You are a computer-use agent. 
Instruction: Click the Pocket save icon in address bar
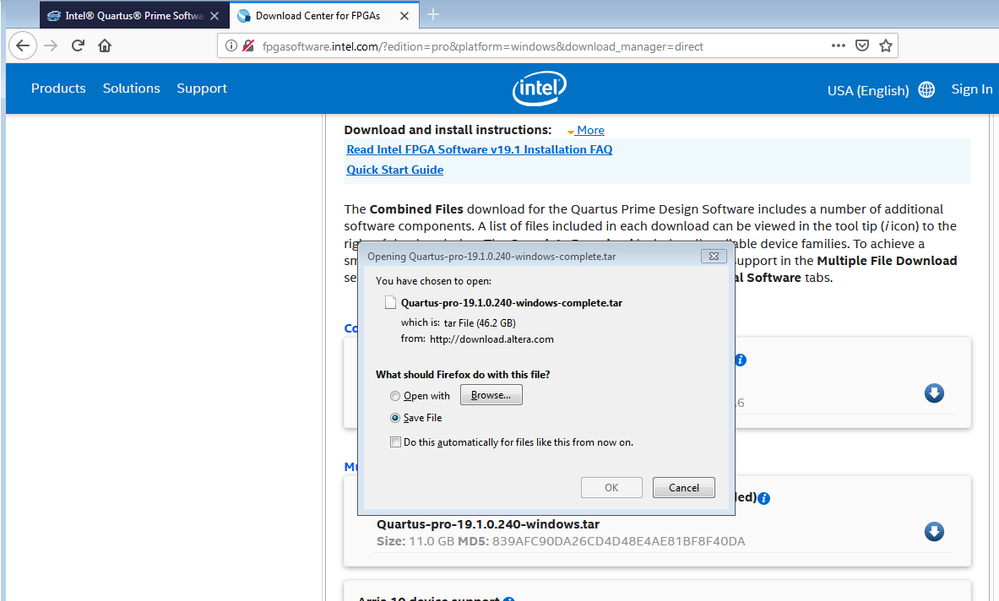[x=862, y=46]
